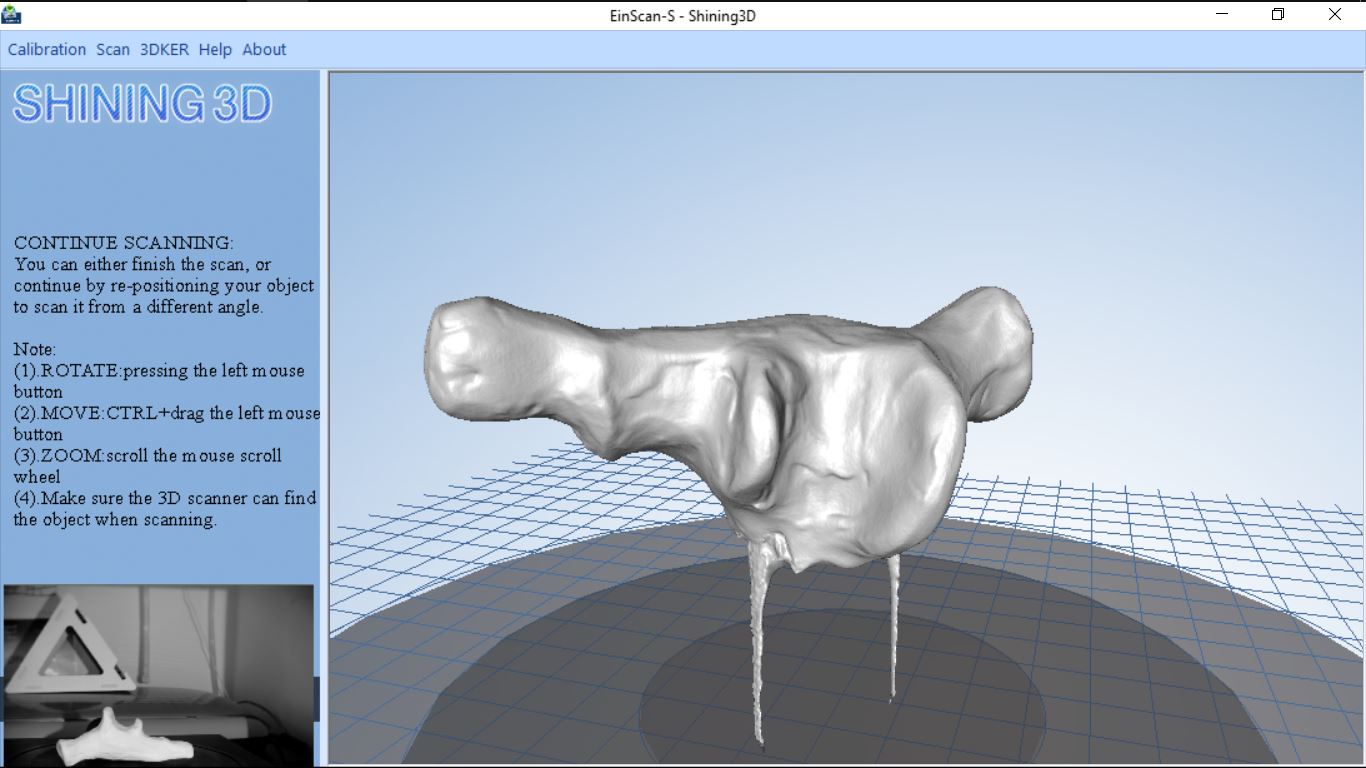Click the "(4).Make sure the 3D scanner" note
Image resolution: width=1366 pixels, height=768 pixels.
pos(165,508)
